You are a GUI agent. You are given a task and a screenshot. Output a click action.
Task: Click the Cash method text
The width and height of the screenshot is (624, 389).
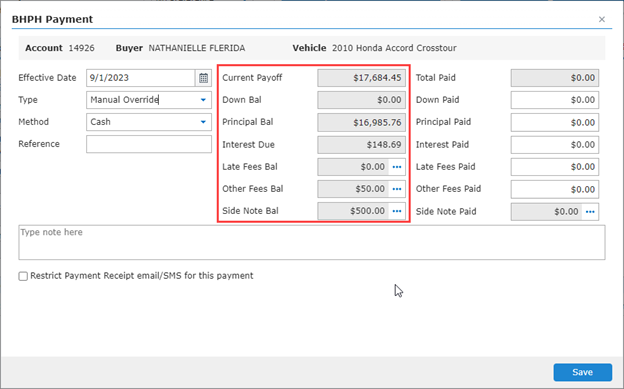coord(100,122)
